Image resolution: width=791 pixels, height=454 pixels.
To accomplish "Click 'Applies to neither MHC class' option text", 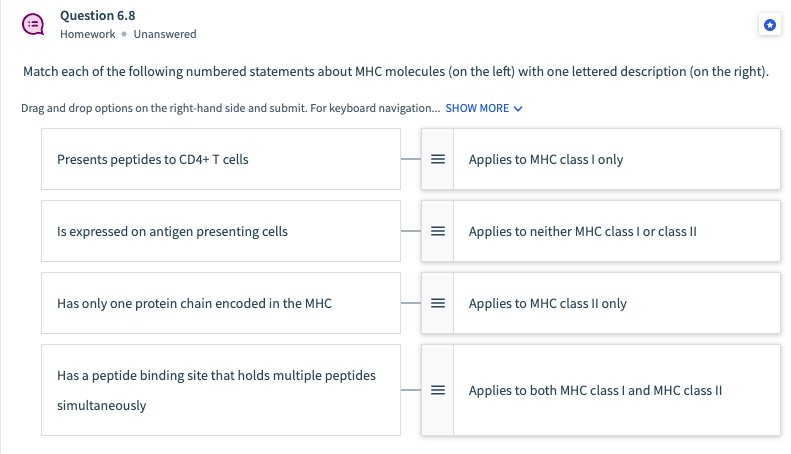I will click(582, 231).
